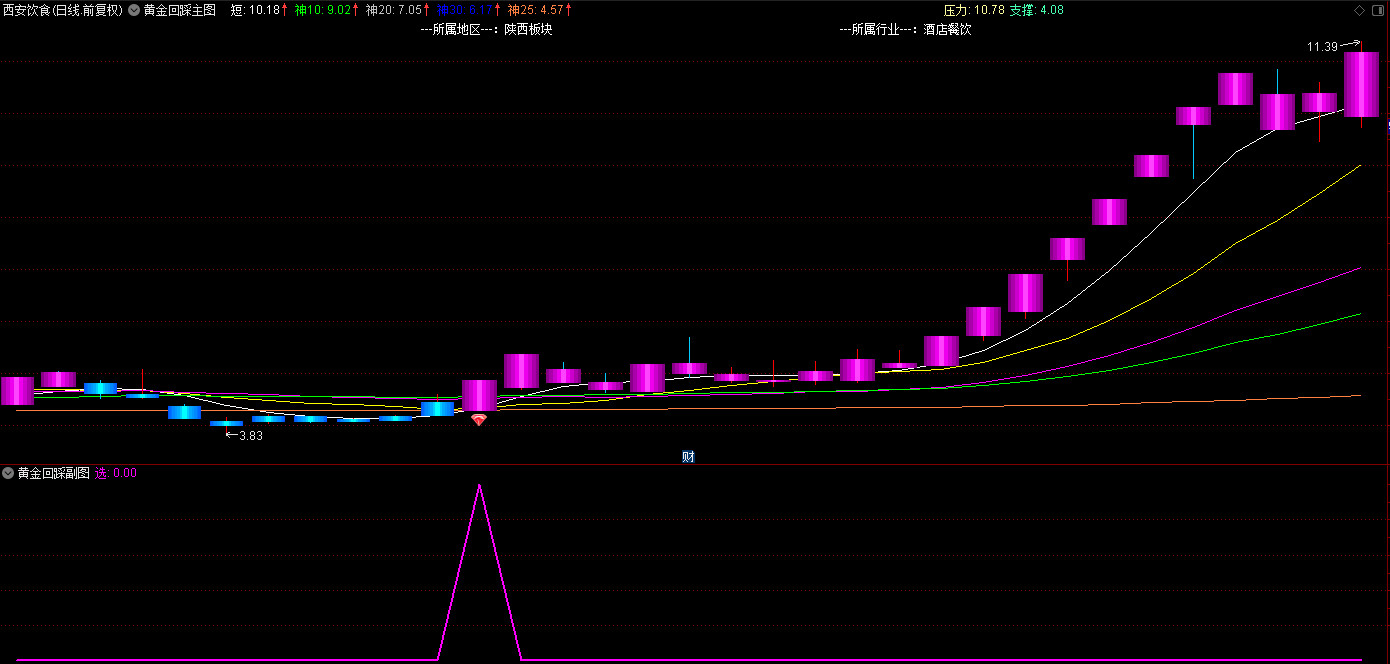Expand the 黄金回踩副图 sub-chart dropdown arrow
Image resolution: width=1390 pixels, height=664 pixels.
pyautogui.click(x=8, y=474)
